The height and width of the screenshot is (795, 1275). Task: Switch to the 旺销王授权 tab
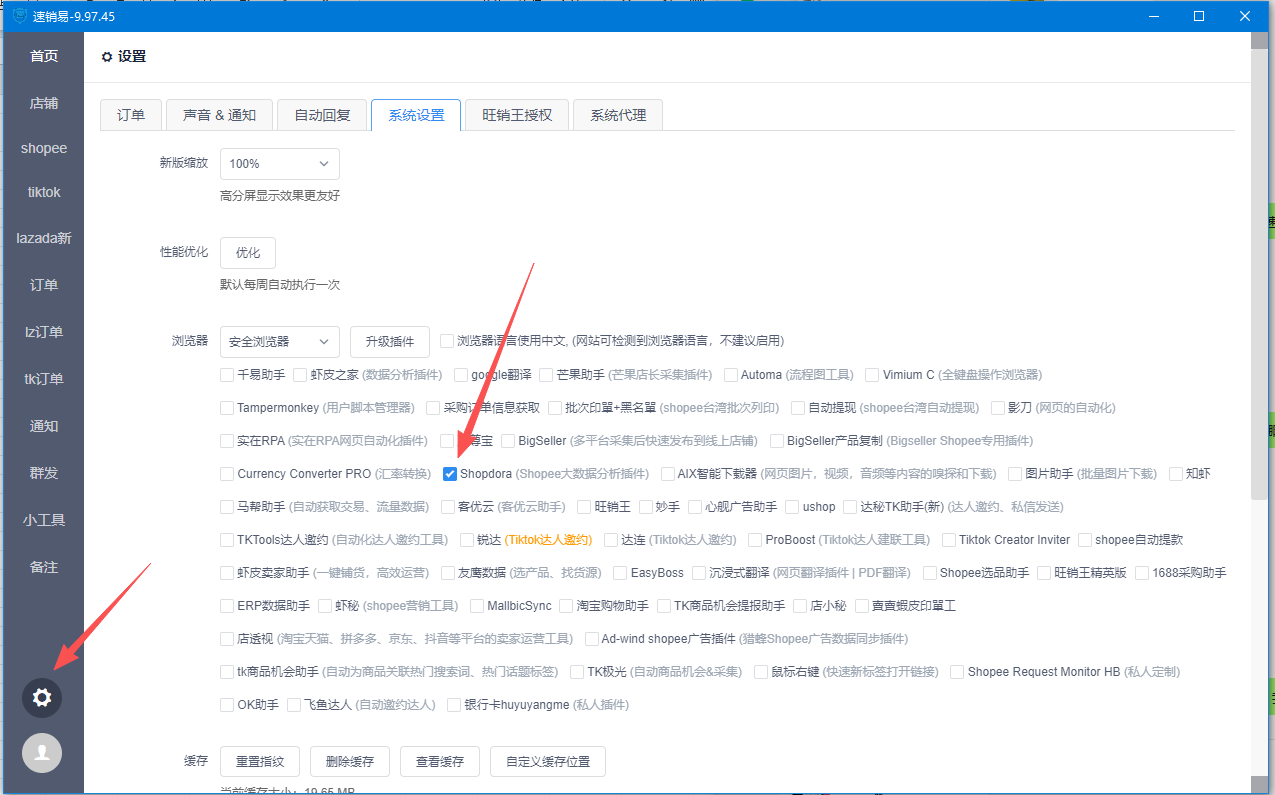pos(517,115)
